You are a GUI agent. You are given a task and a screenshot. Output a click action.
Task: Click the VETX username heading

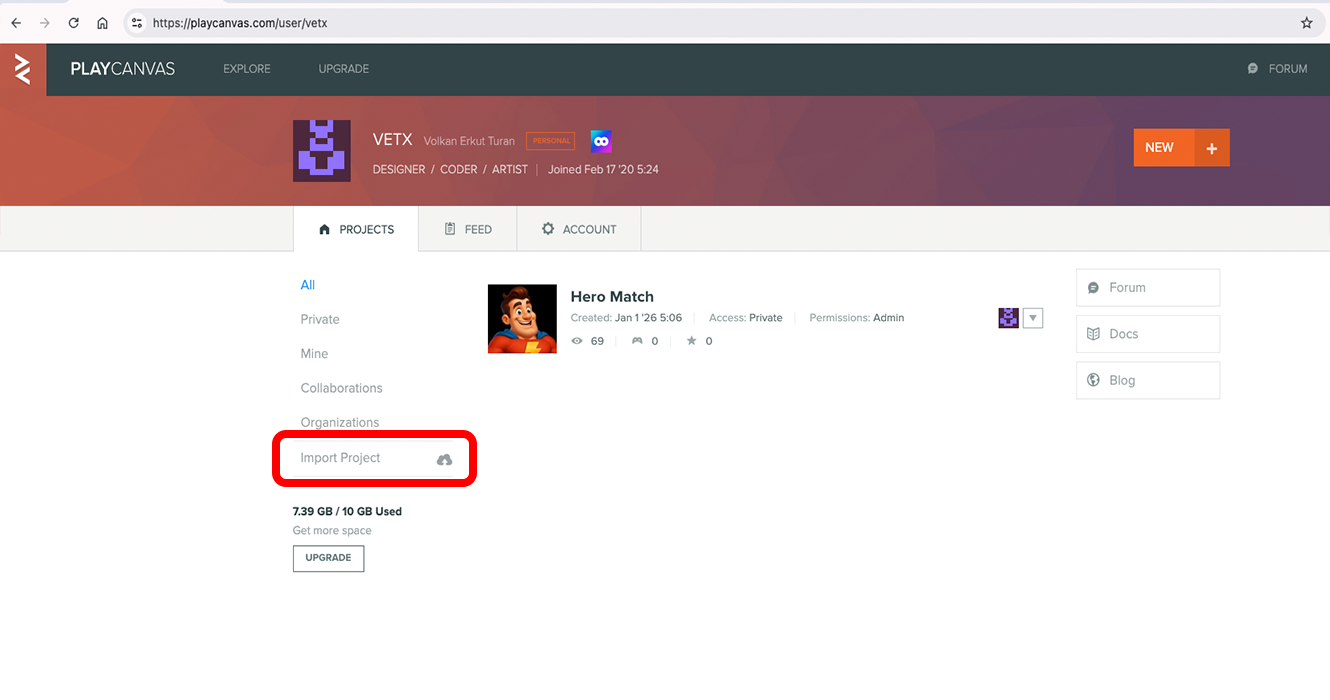tap(392, 139)
